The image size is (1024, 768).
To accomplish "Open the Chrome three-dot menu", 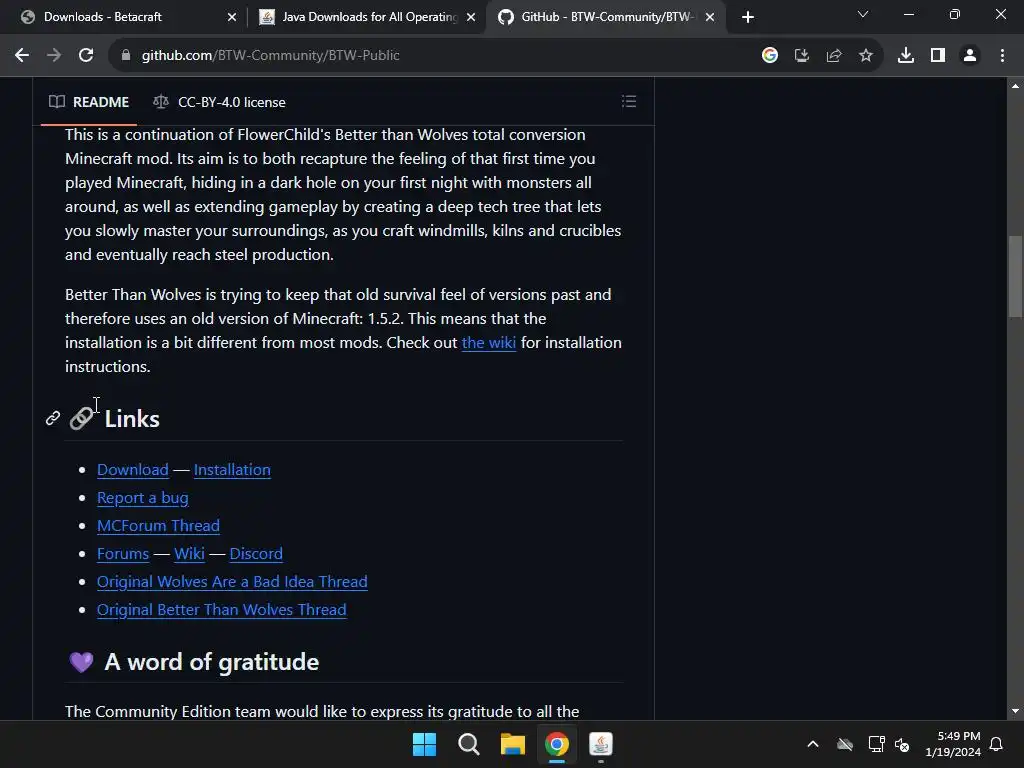I will point(1002,56).
